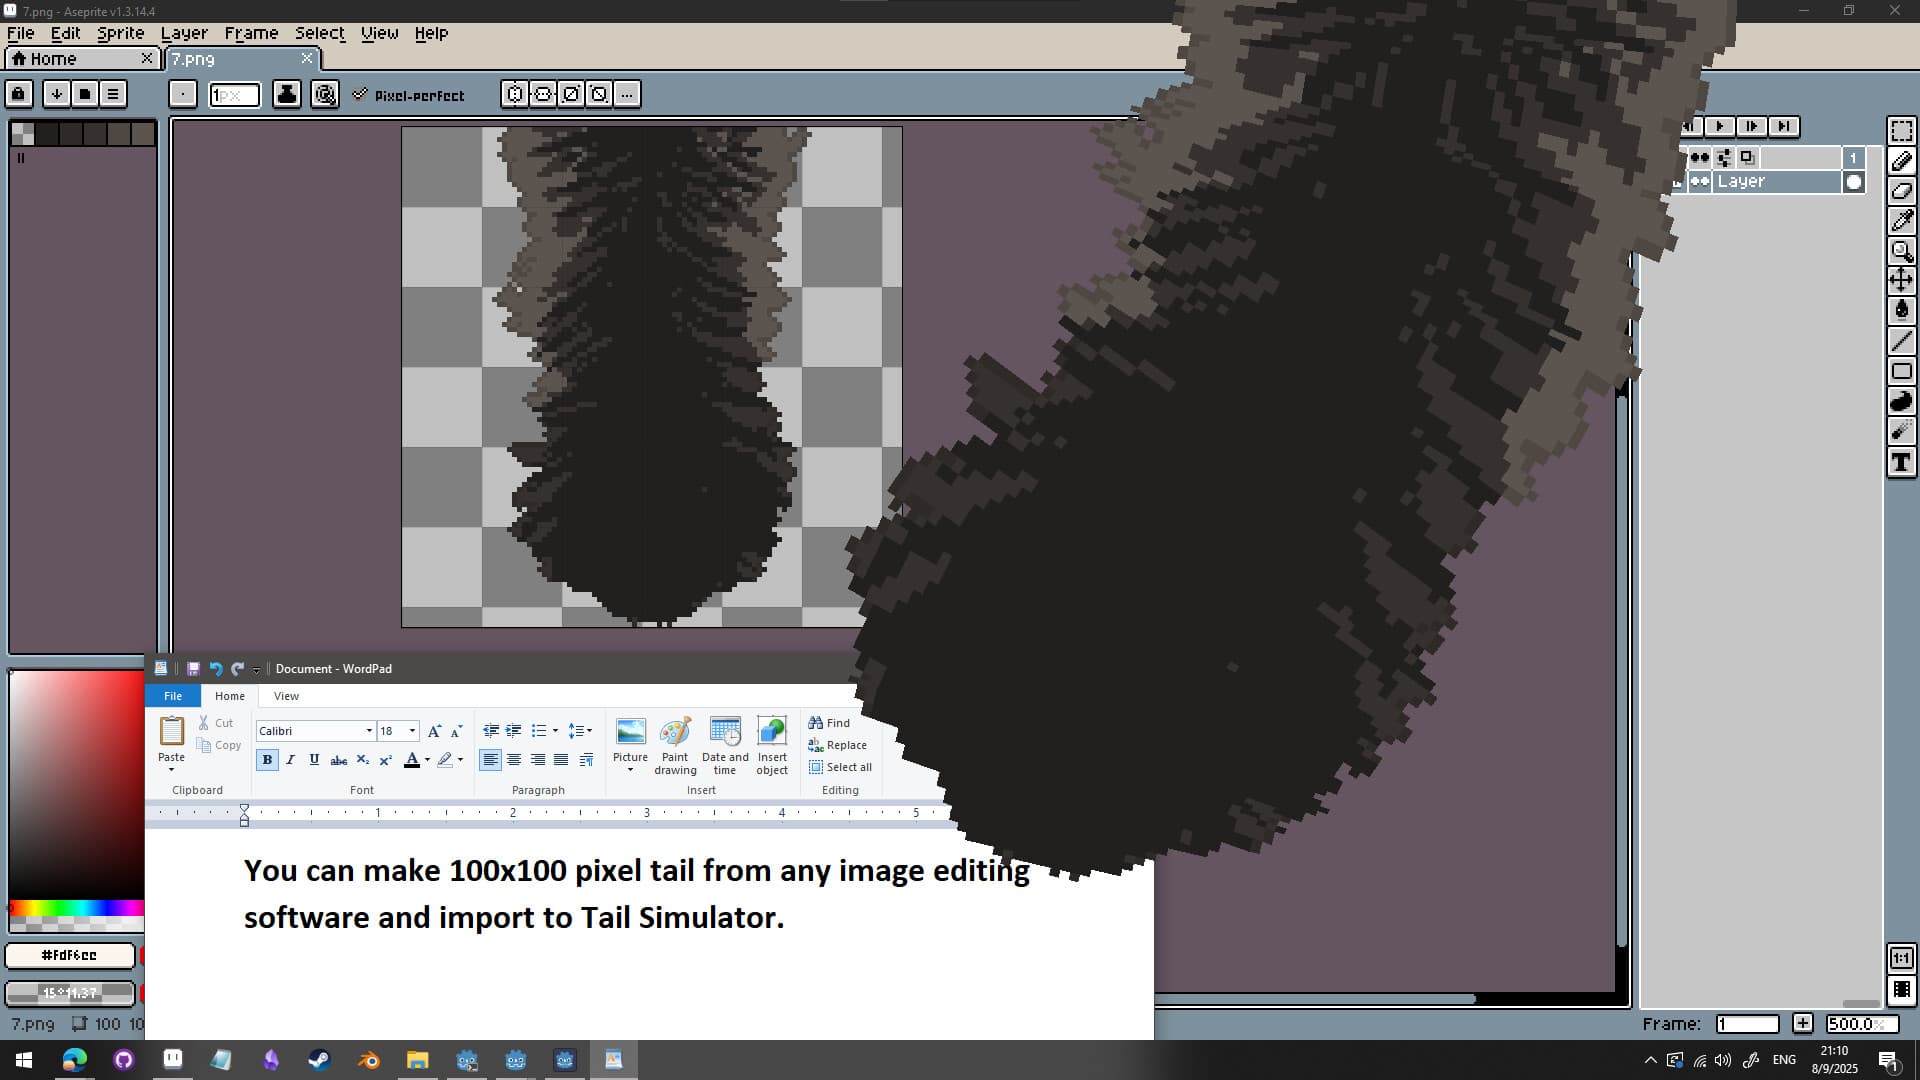
Task: Choose the Text tool
Action: point(1902,462)
